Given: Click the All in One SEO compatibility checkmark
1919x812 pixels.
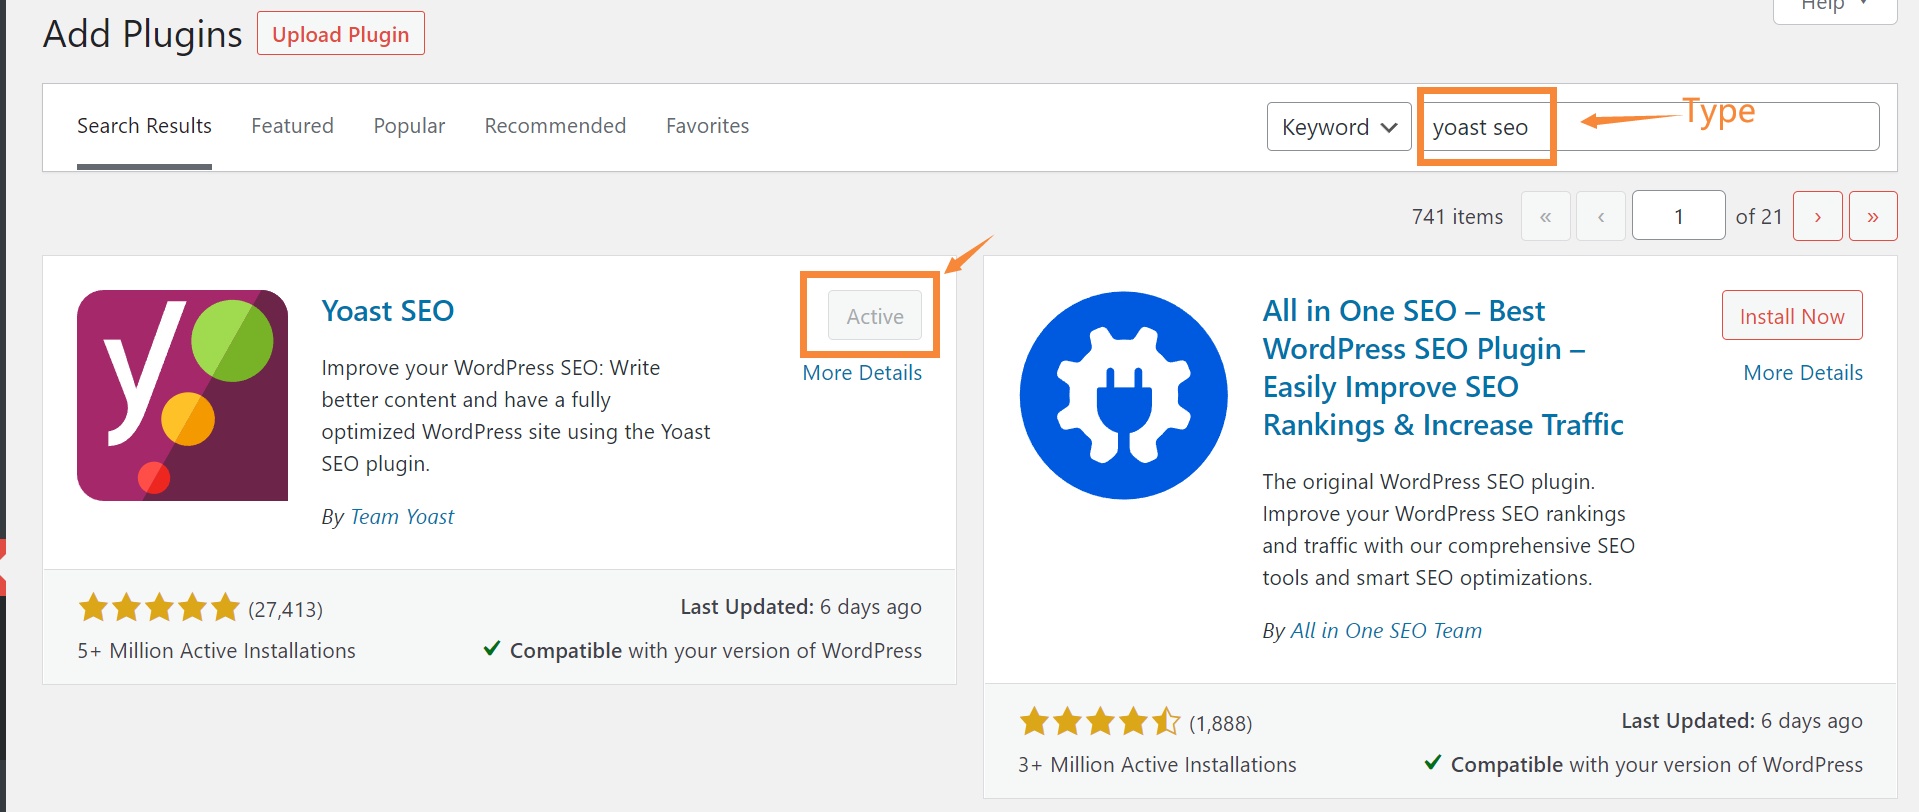Looking at the screenshot, I should [x=1433, y=762].
